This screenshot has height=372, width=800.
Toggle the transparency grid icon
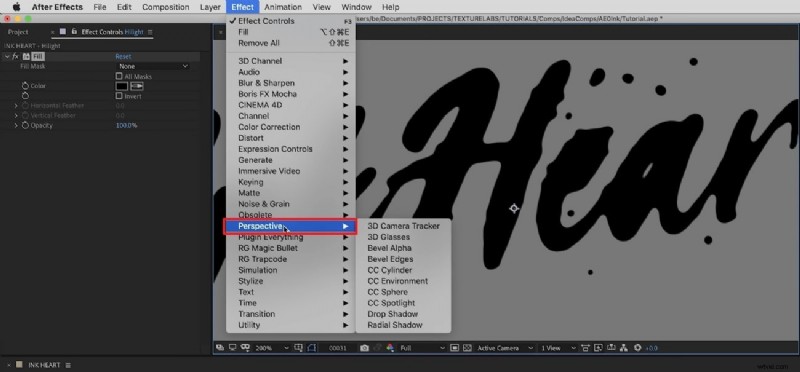click(x=467, y=348)
